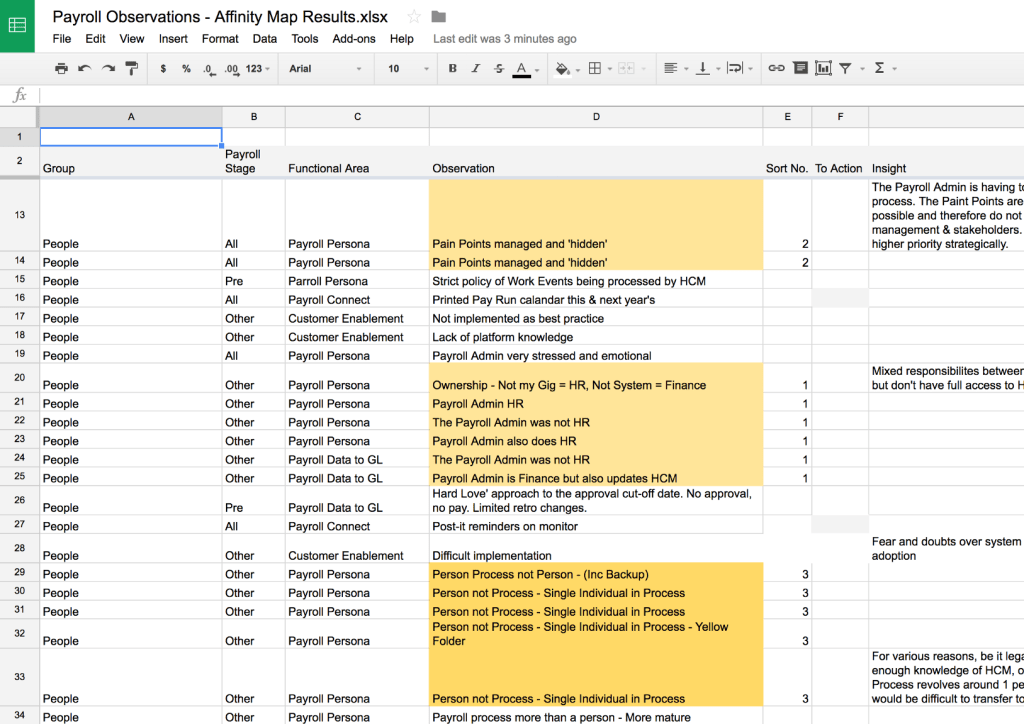Click the Print icon in the toolbar
Viewport: 1024px width, 724px height.
coord(61,69)
